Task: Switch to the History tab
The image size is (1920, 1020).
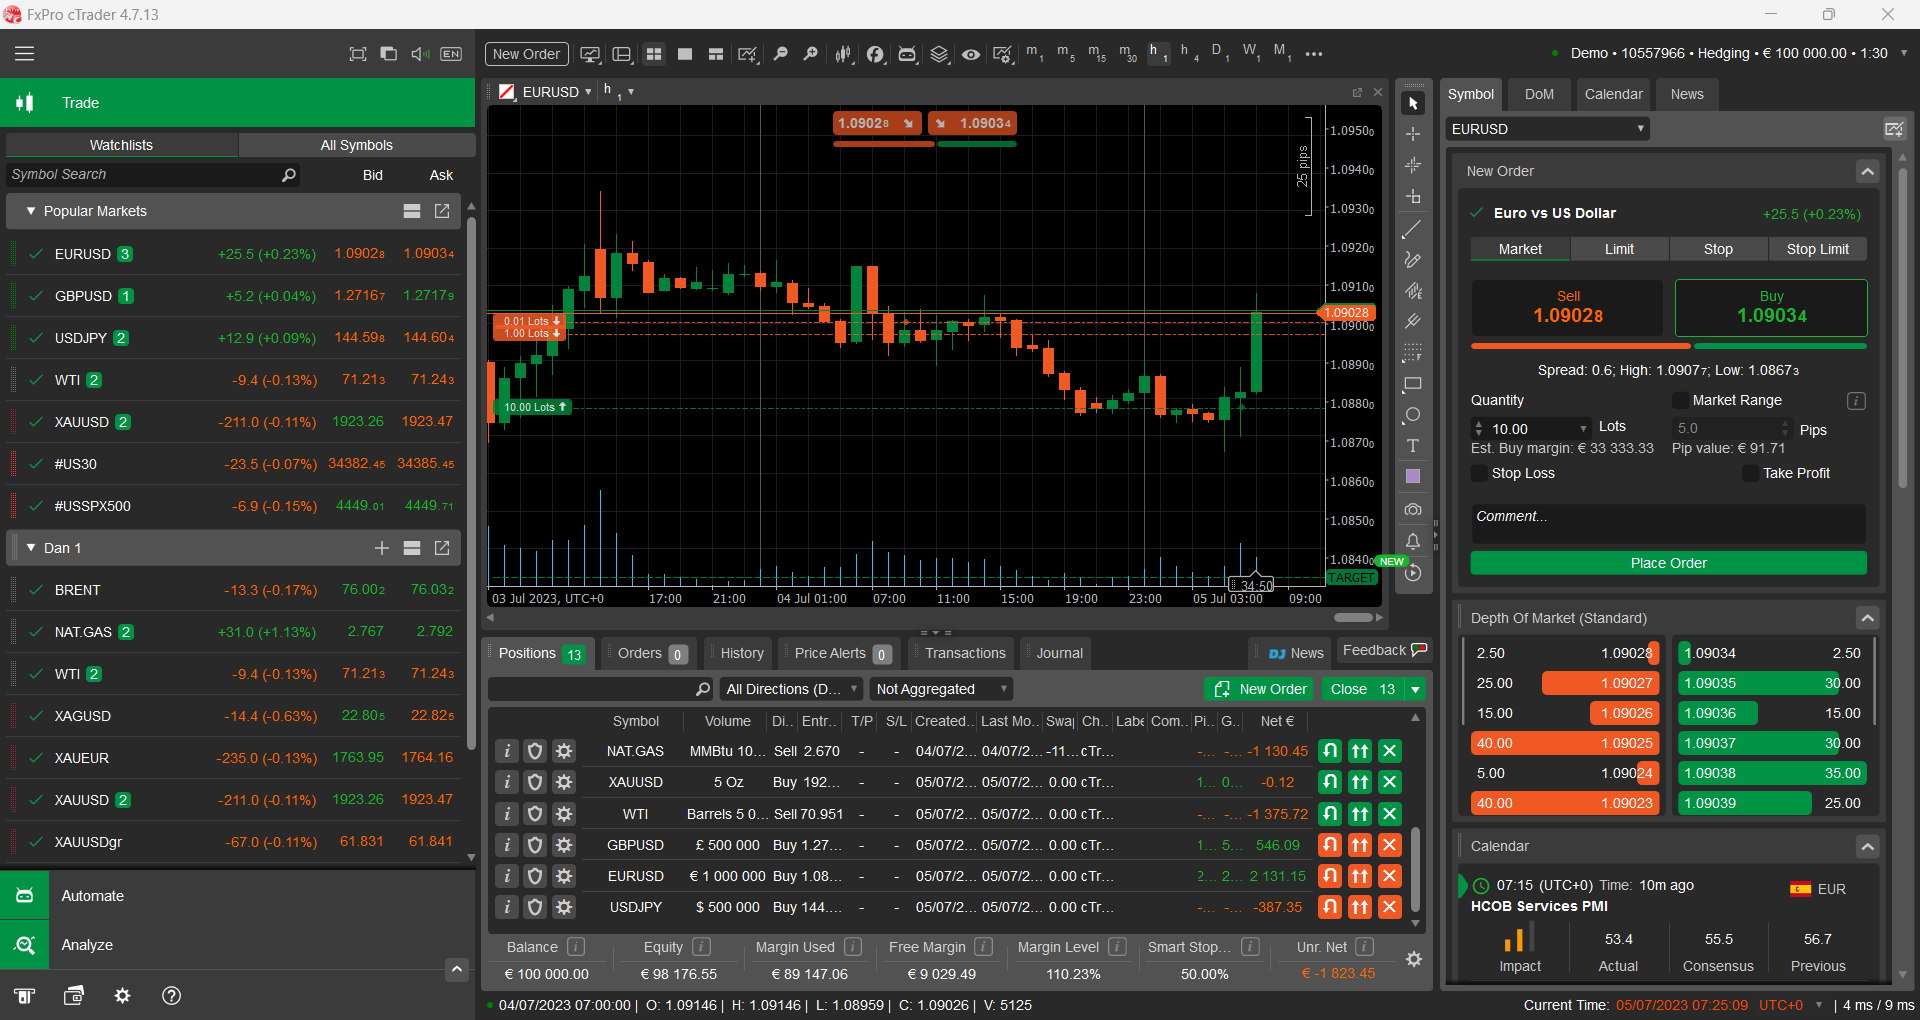Action: 742,653
